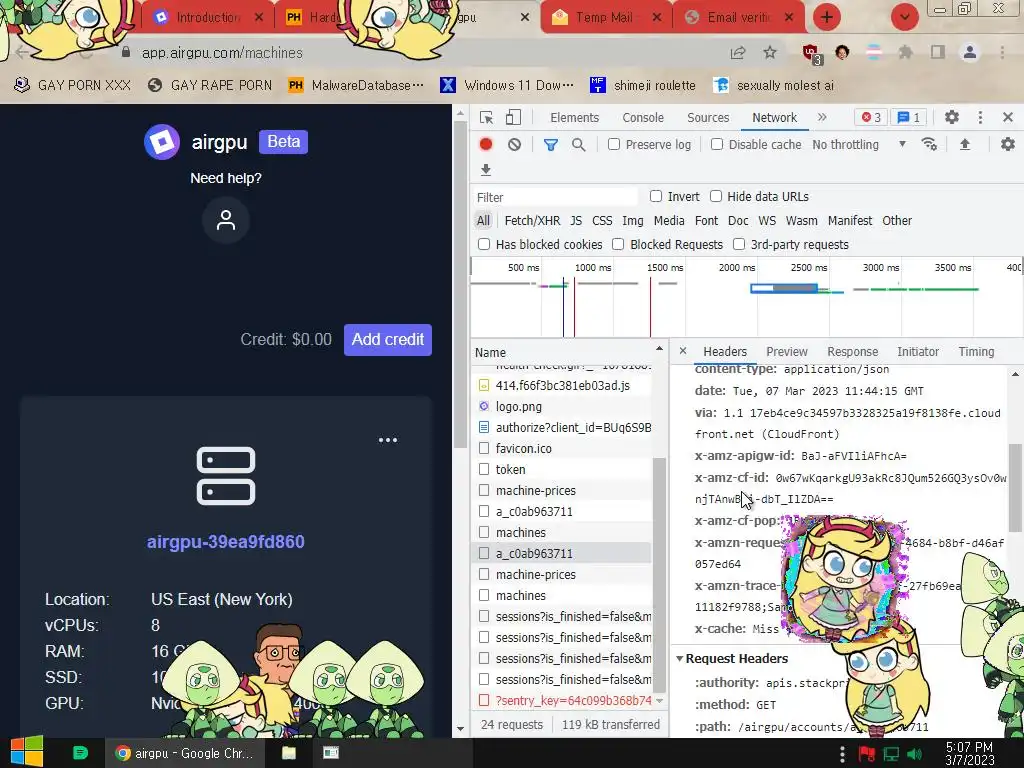Open DevTools settings gear
The image size is (1024, 768).
pos(952,118)
